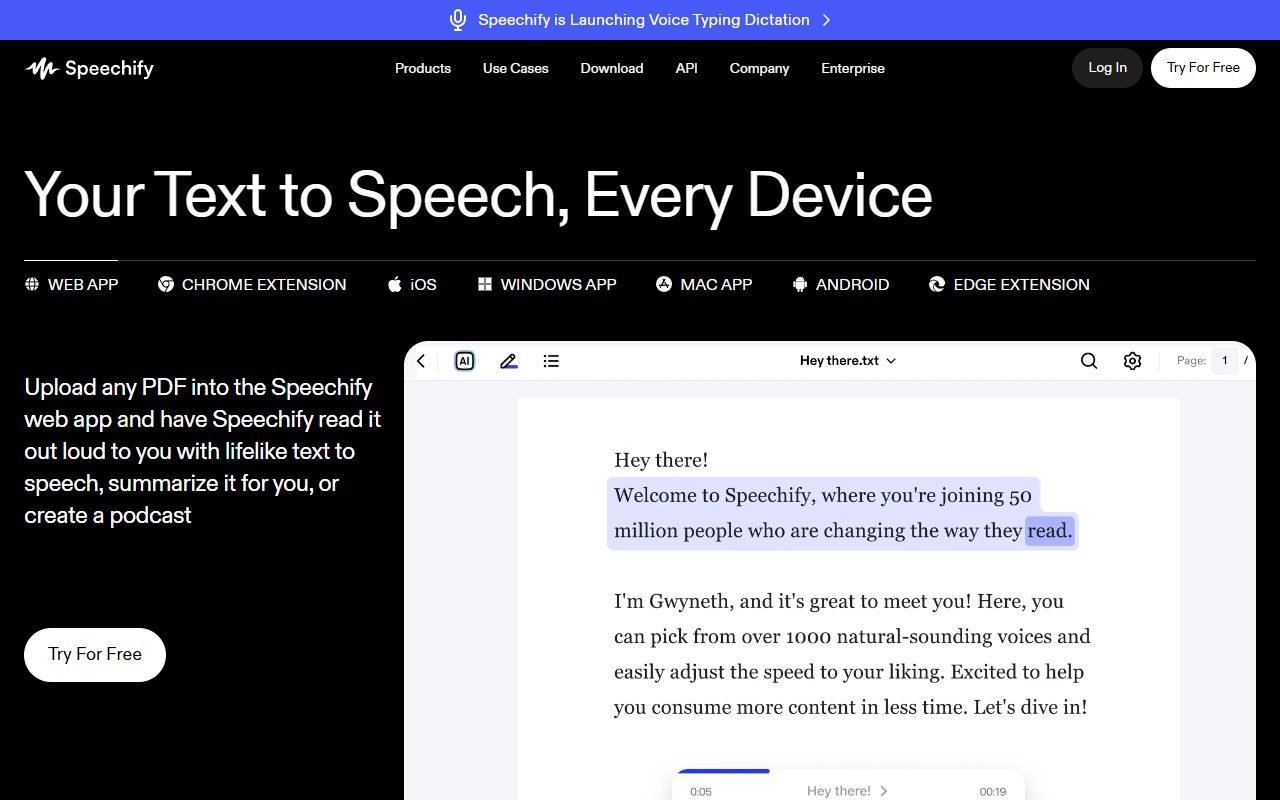Click the paragraph starting "I'm Gwyneth"
This screenshot has height=800, width=1280.
coord(852,654)
